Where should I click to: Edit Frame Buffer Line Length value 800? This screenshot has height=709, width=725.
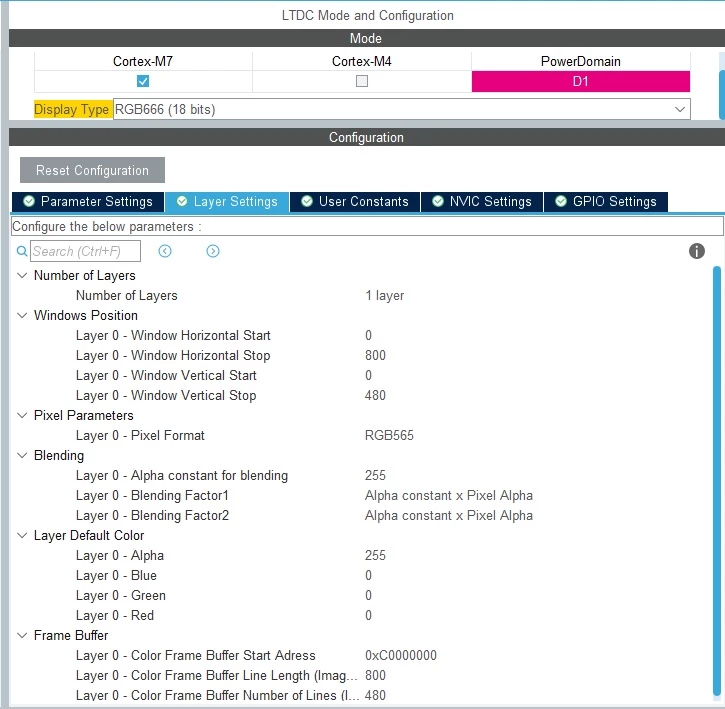[x=375, y=676]
